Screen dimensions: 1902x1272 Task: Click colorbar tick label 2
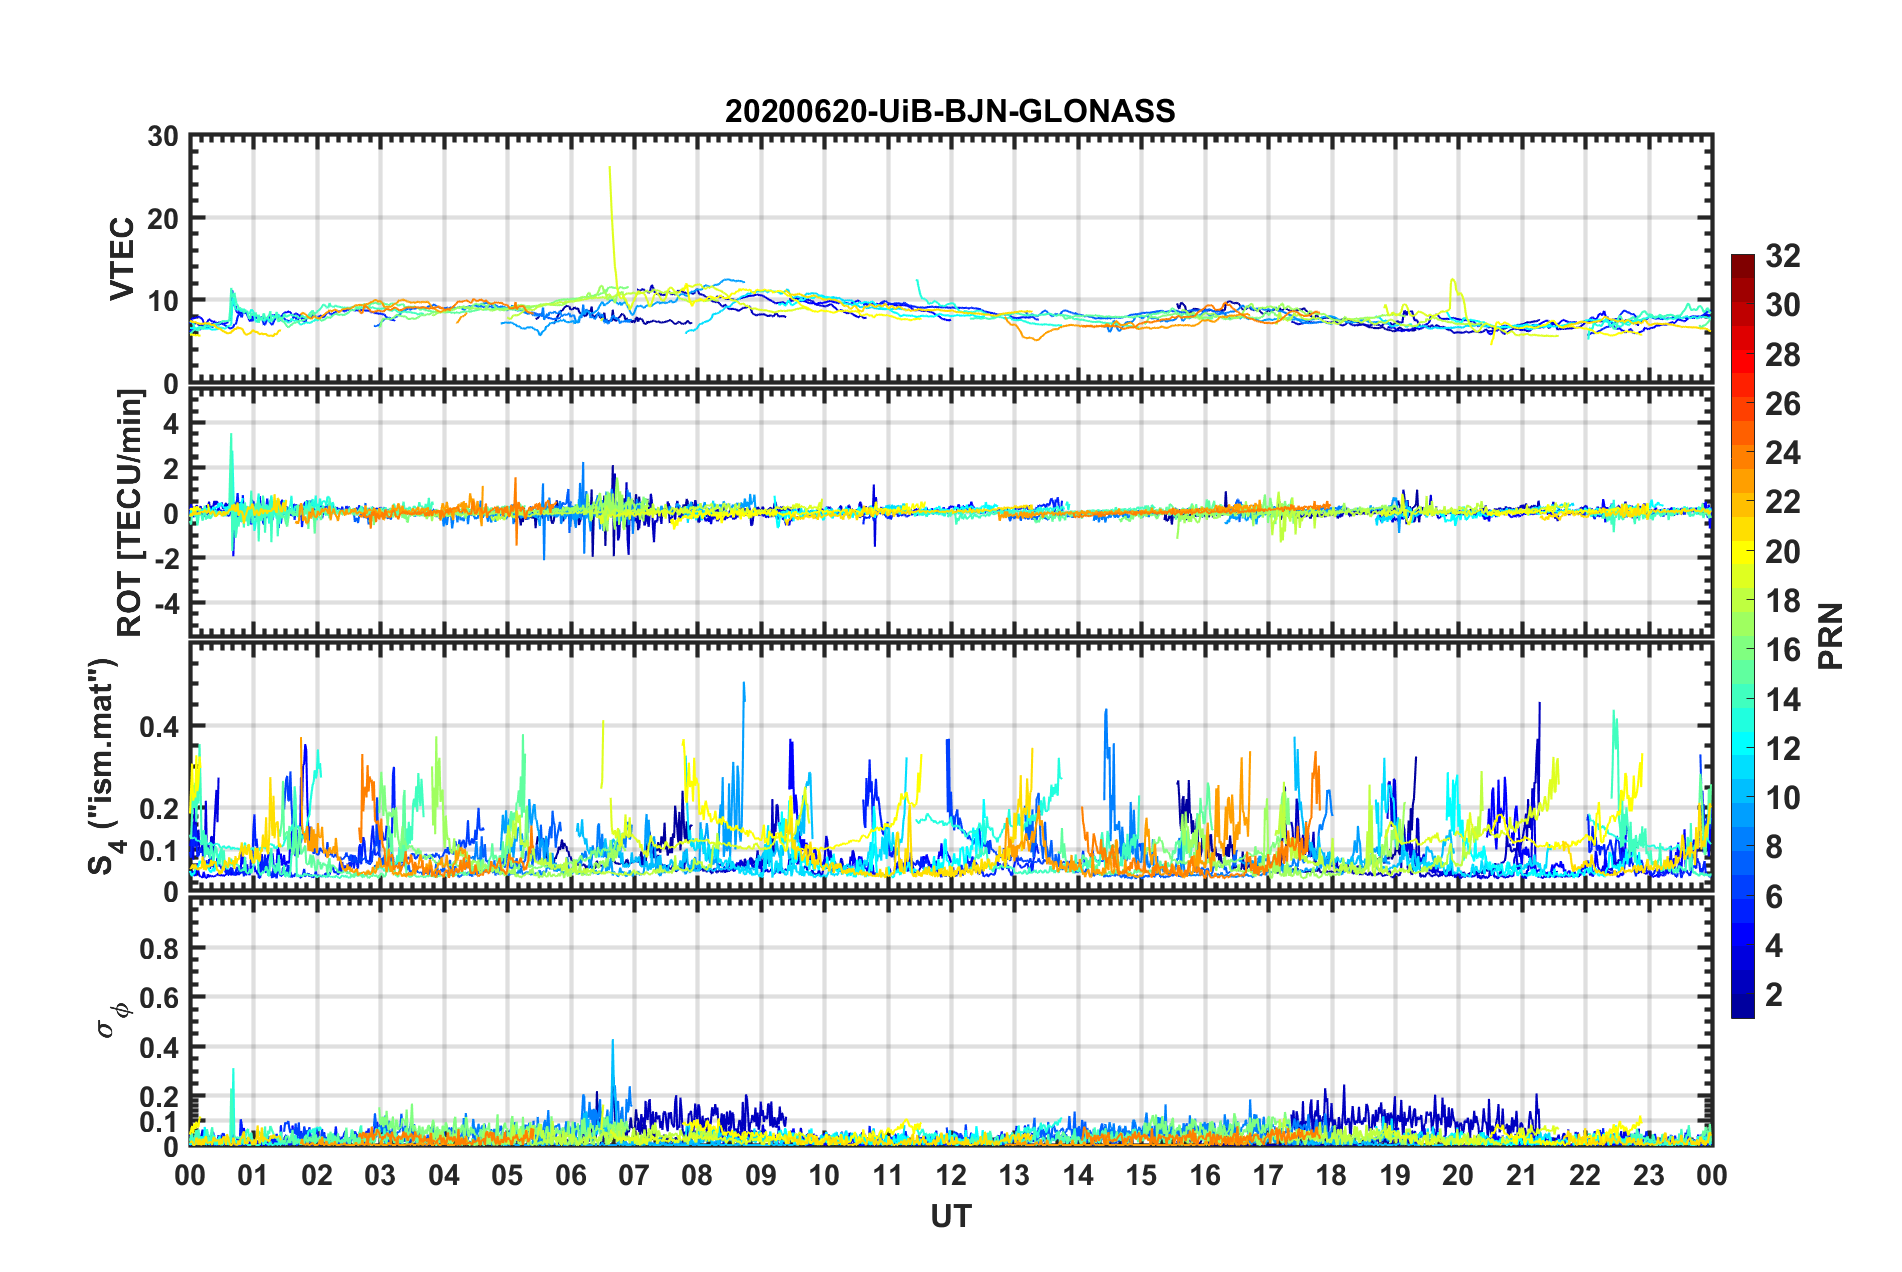[1774, 995]
